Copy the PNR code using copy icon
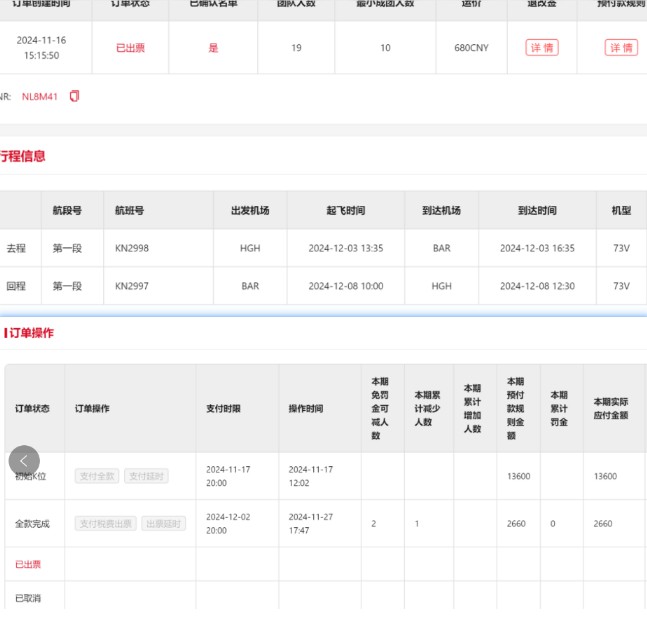Screen dimensions: 647x618 (x=74, y=97)
